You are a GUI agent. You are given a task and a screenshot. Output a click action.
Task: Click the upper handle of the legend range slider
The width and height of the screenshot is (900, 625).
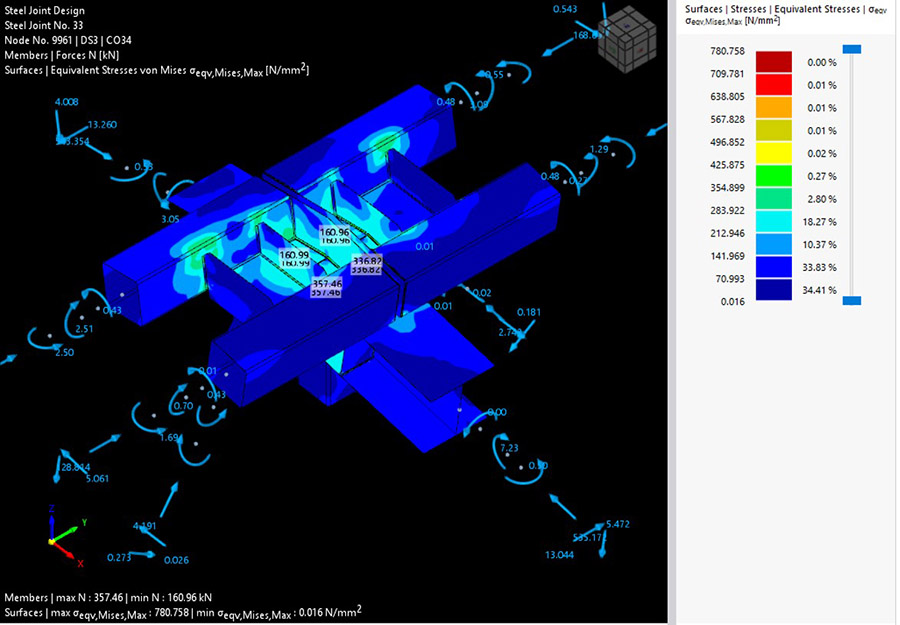[x=851, y=48]
